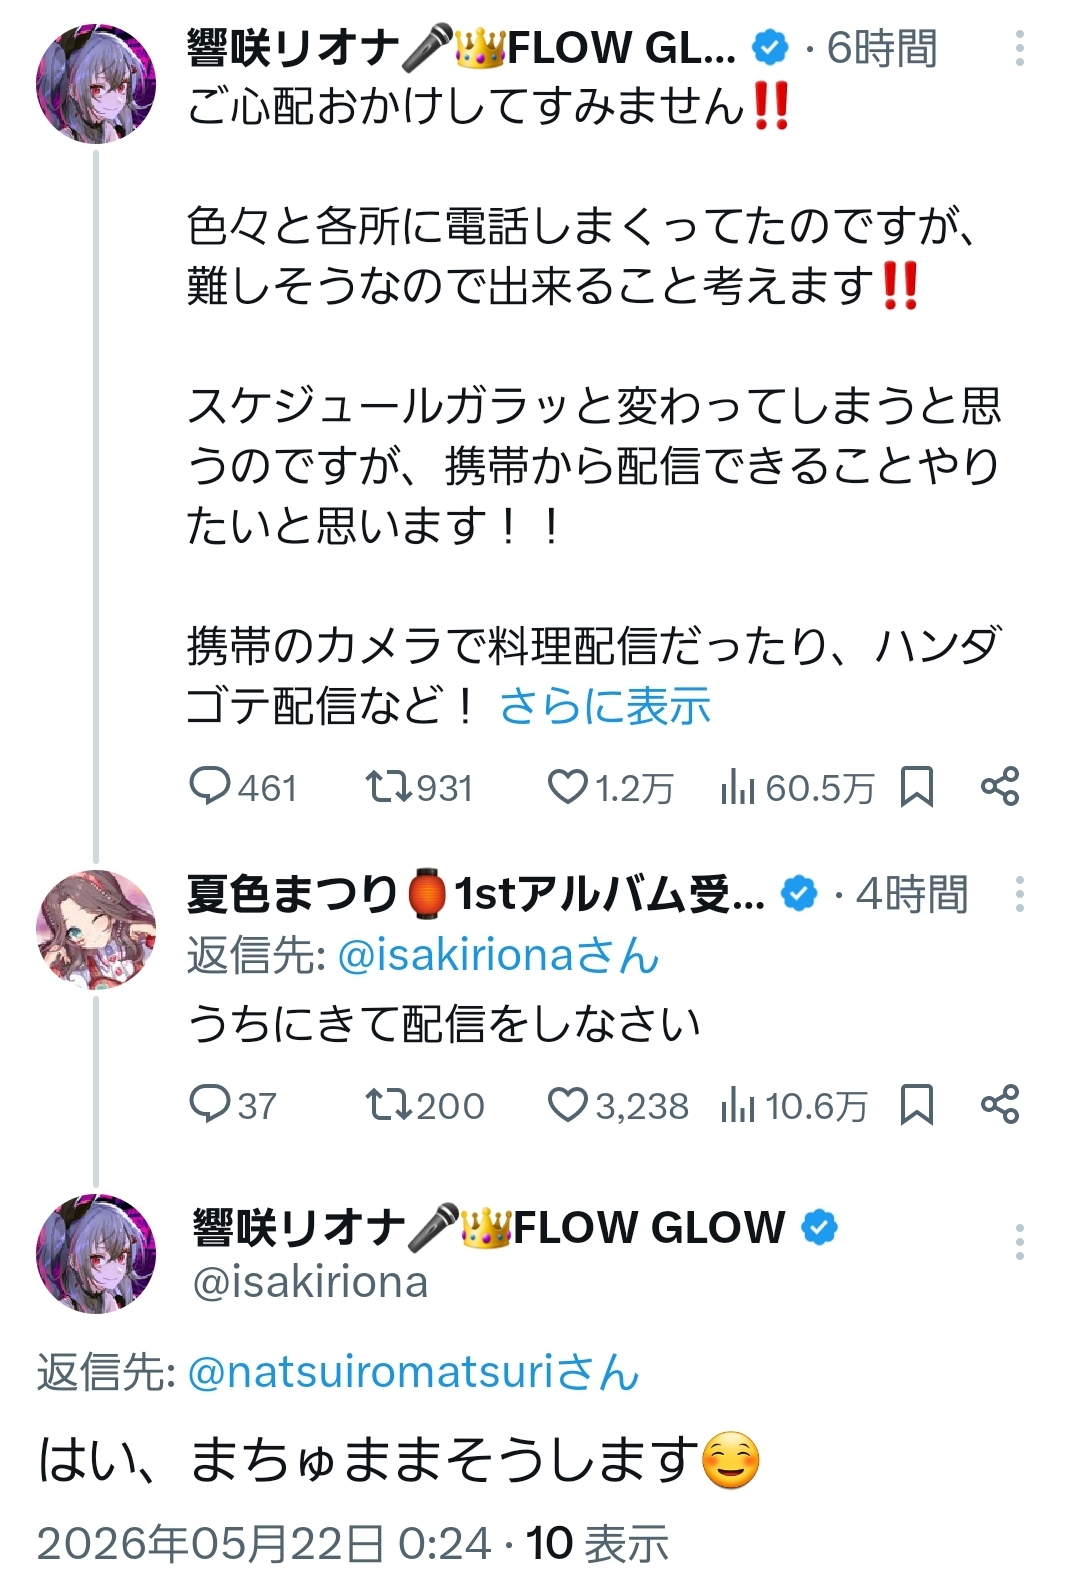
Task: Reply to 夏色まつり's tweet with 37 replies
Action: [233, 1105]
